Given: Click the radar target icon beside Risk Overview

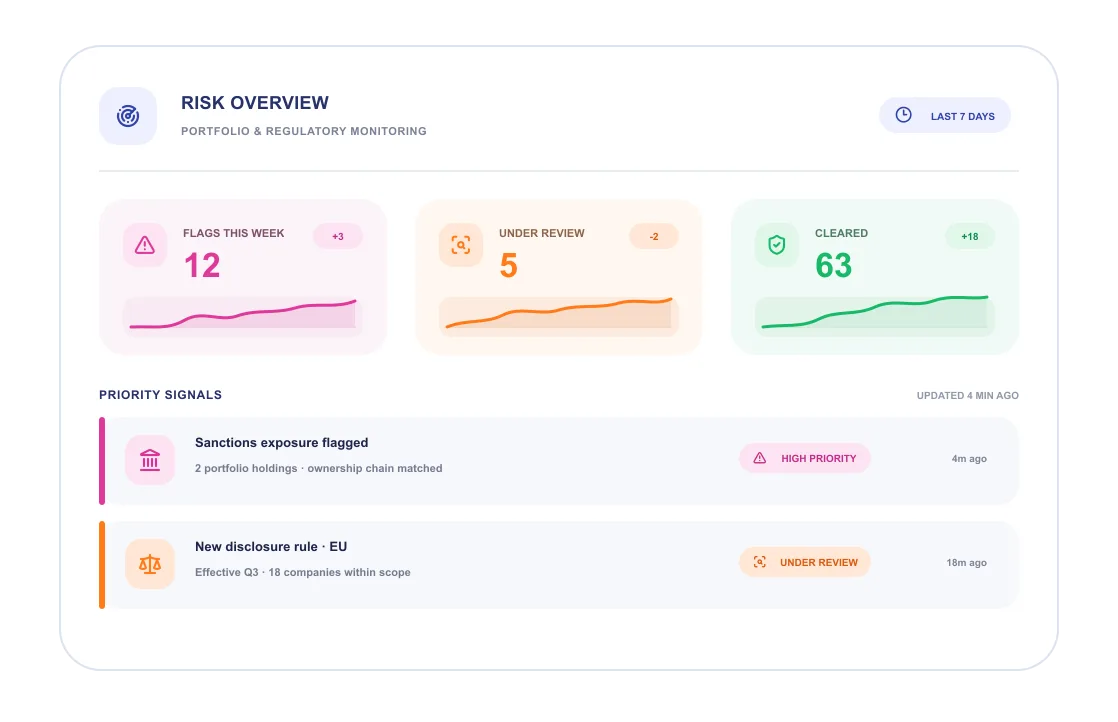Looking at the screenshot, I should [128, 115].
